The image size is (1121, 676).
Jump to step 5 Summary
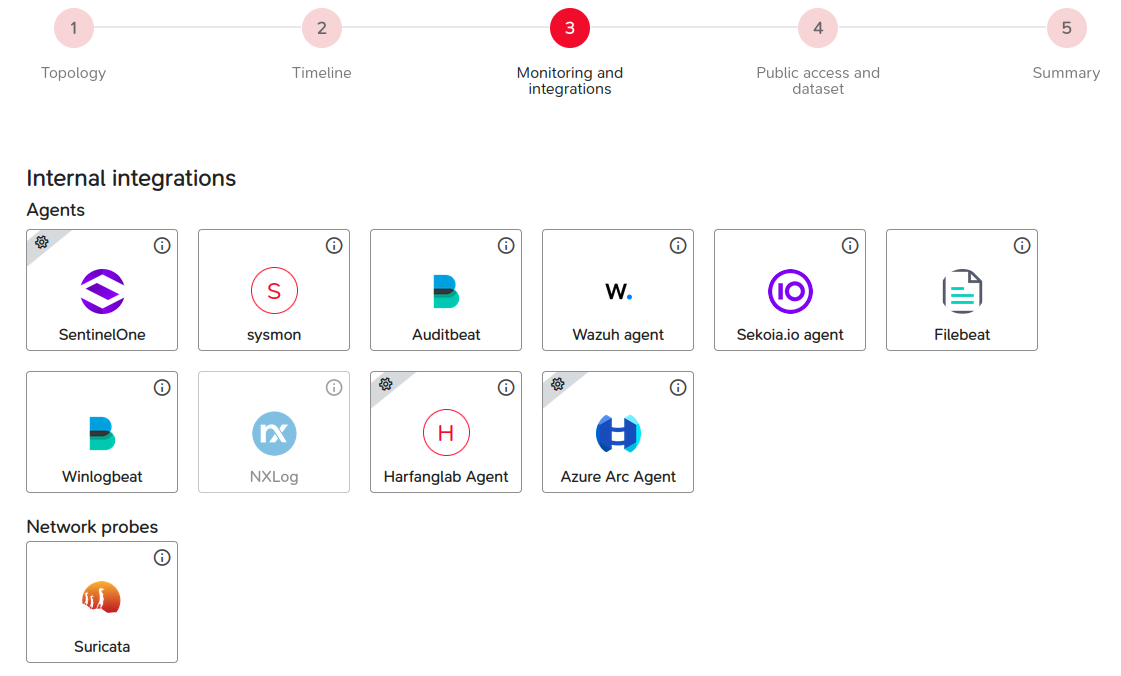tap(1067, 28)
